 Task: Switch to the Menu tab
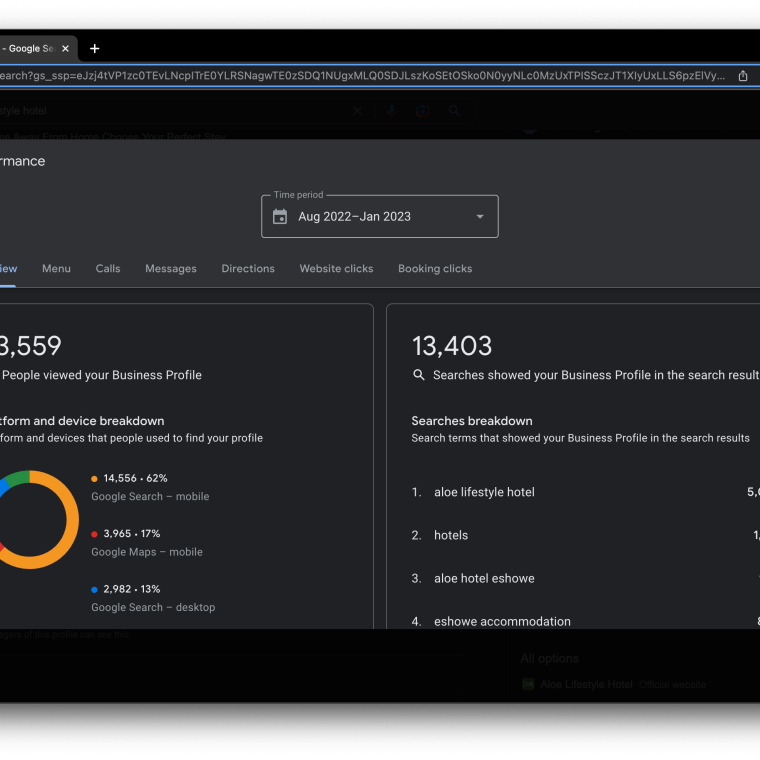pyautogui.click(x=56, y=269)
